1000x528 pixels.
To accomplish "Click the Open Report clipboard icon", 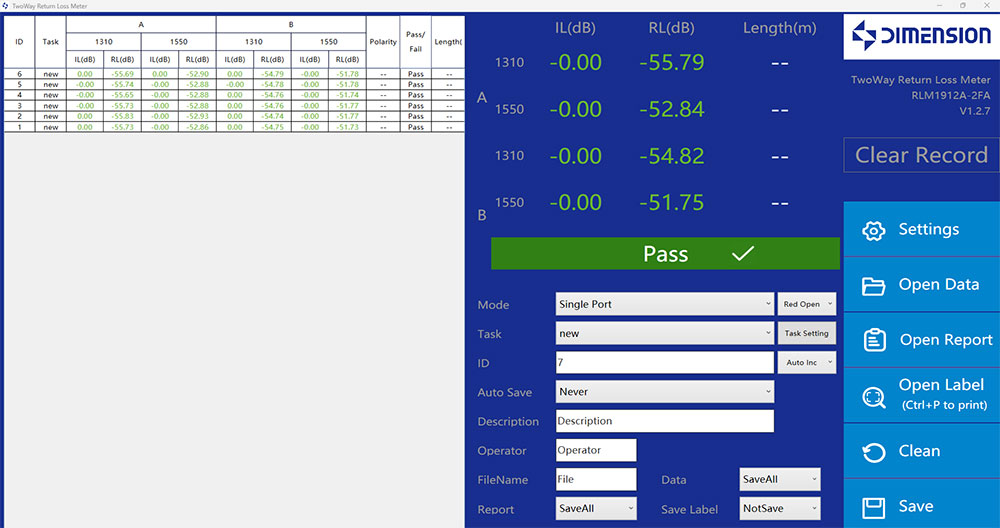I will click(874, 340).
